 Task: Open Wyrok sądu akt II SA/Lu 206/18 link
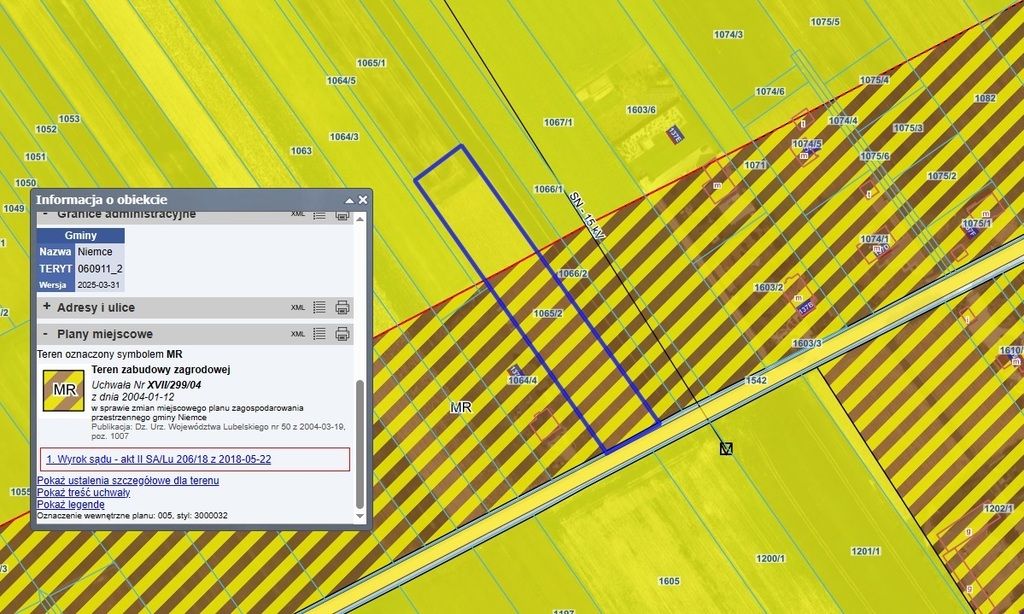point(158,459)
